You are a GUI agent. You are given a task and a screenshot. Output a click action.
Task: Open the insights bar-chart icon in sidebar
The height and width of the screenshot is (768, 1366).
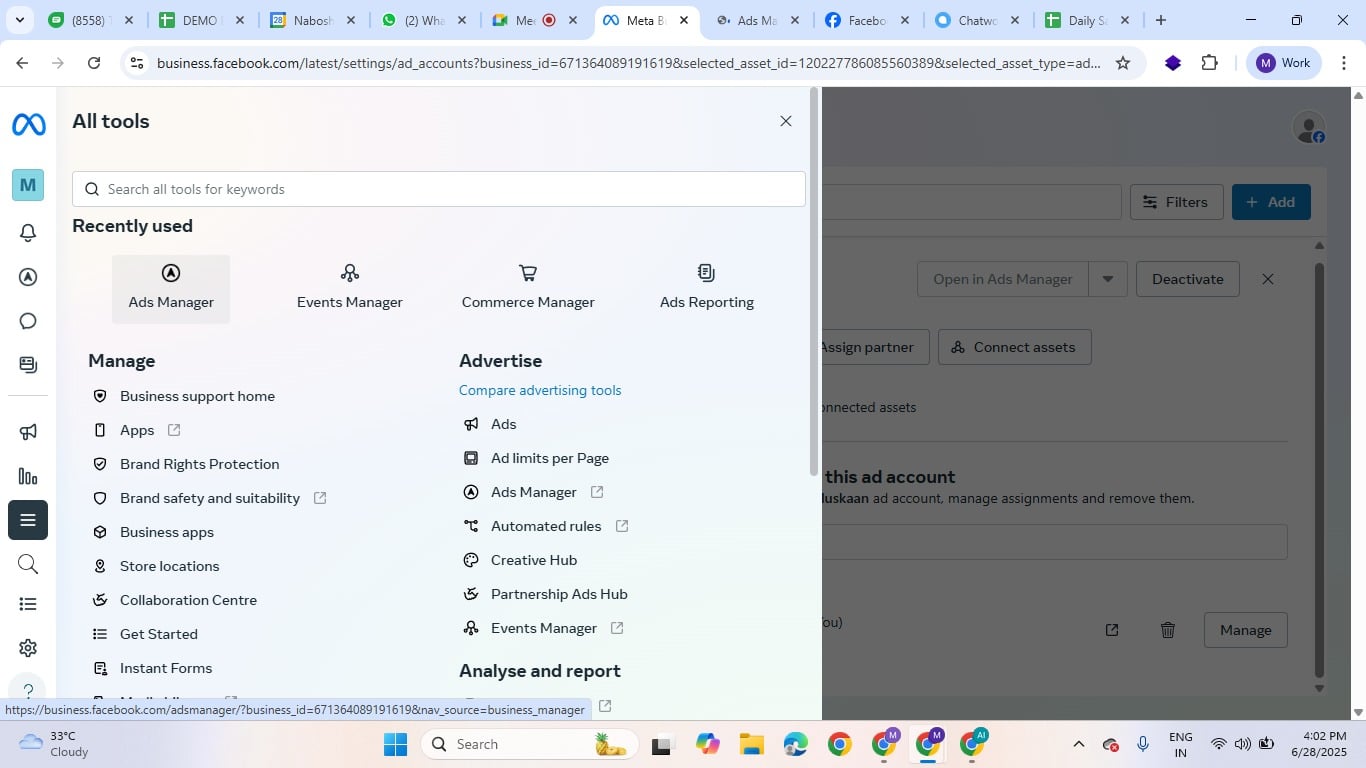27,476
